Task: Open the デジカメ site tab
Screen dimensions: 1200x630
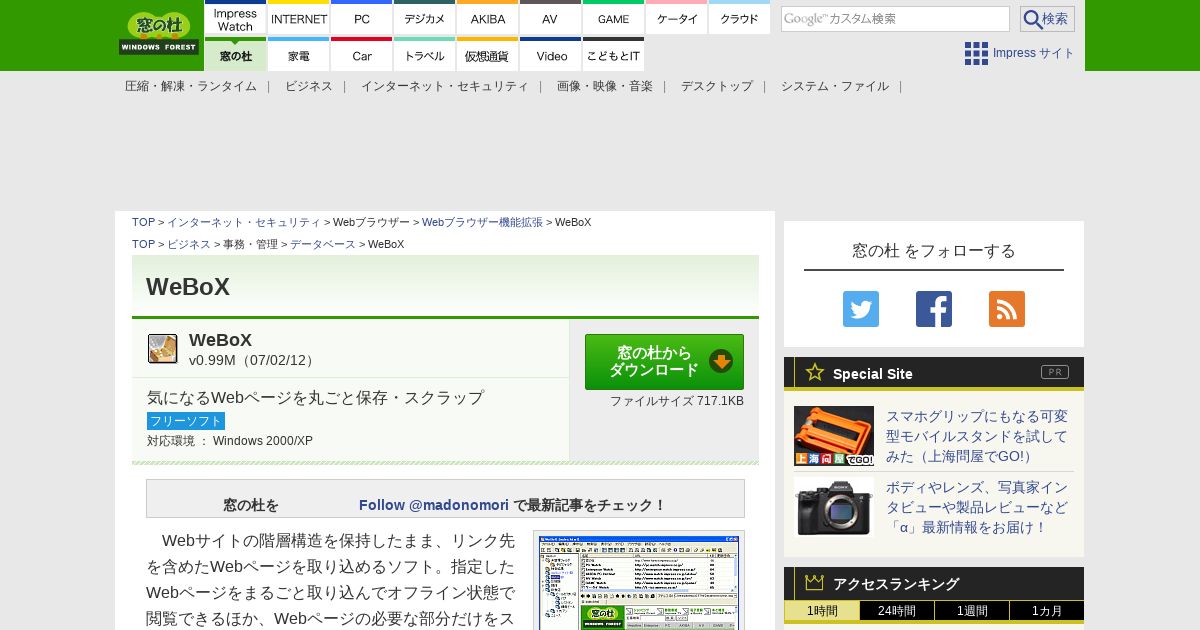Action: 425,19
